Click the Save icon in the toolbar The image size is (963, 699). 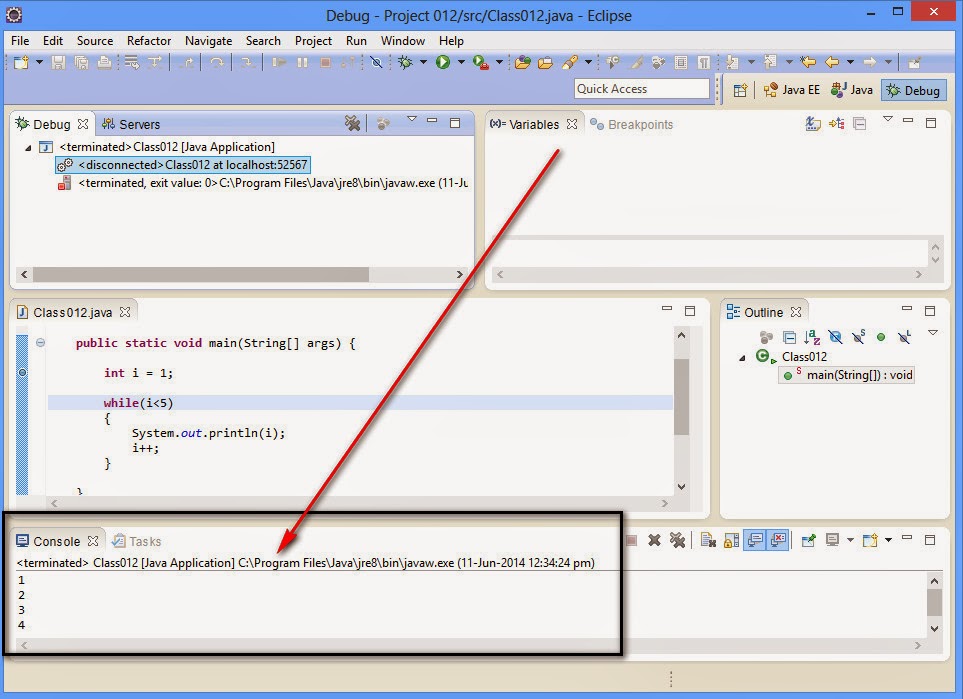59,62
